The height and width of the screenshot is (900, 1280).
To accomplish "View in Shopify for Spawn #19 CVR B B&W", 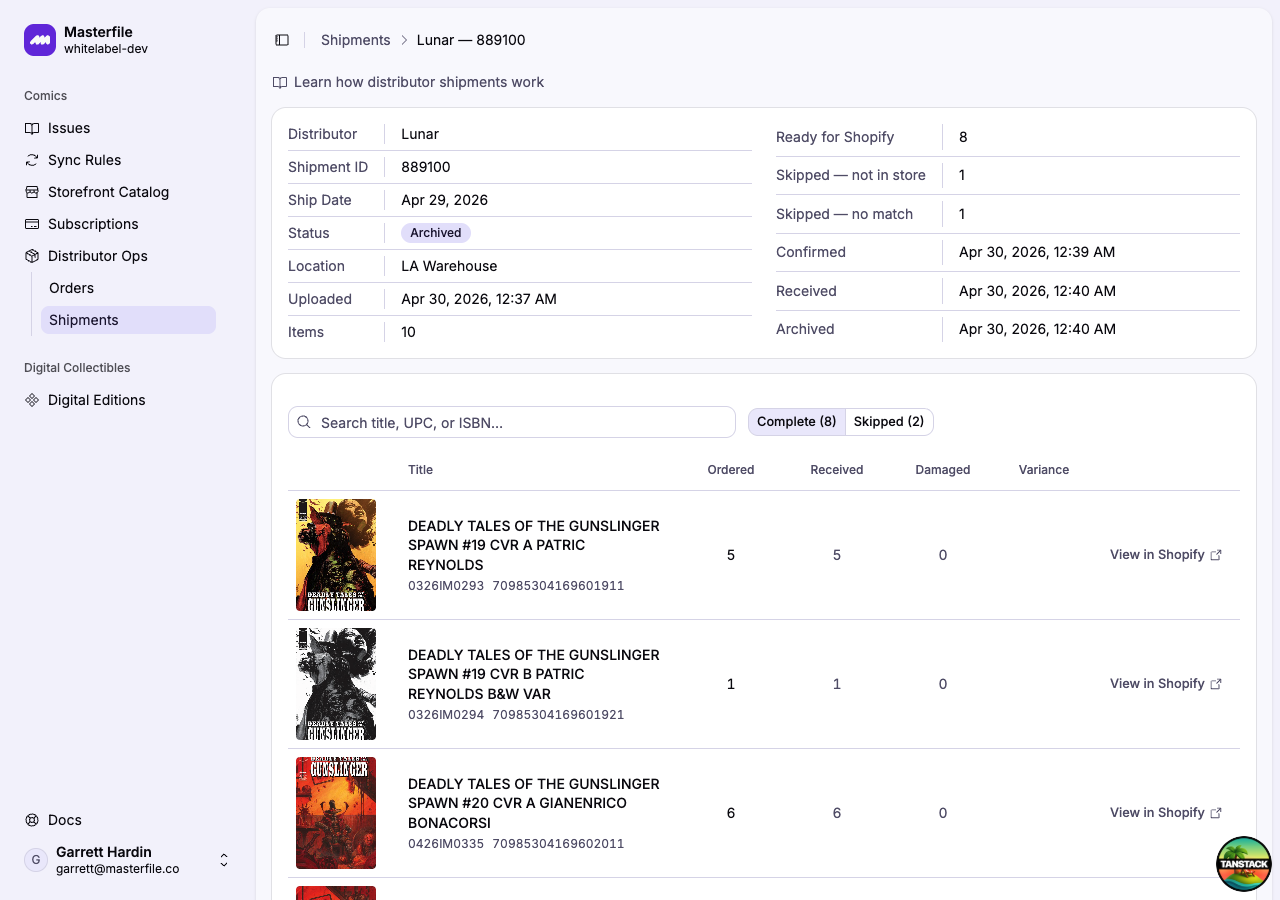I will coord(1166,684).
